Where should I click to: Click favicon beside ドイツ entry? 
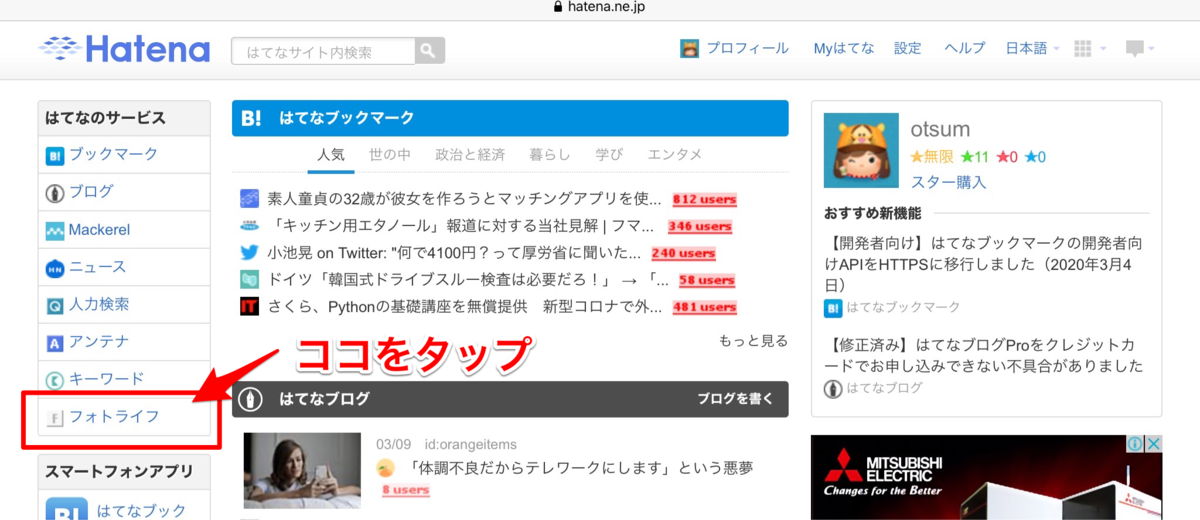[x=250, y=279]
